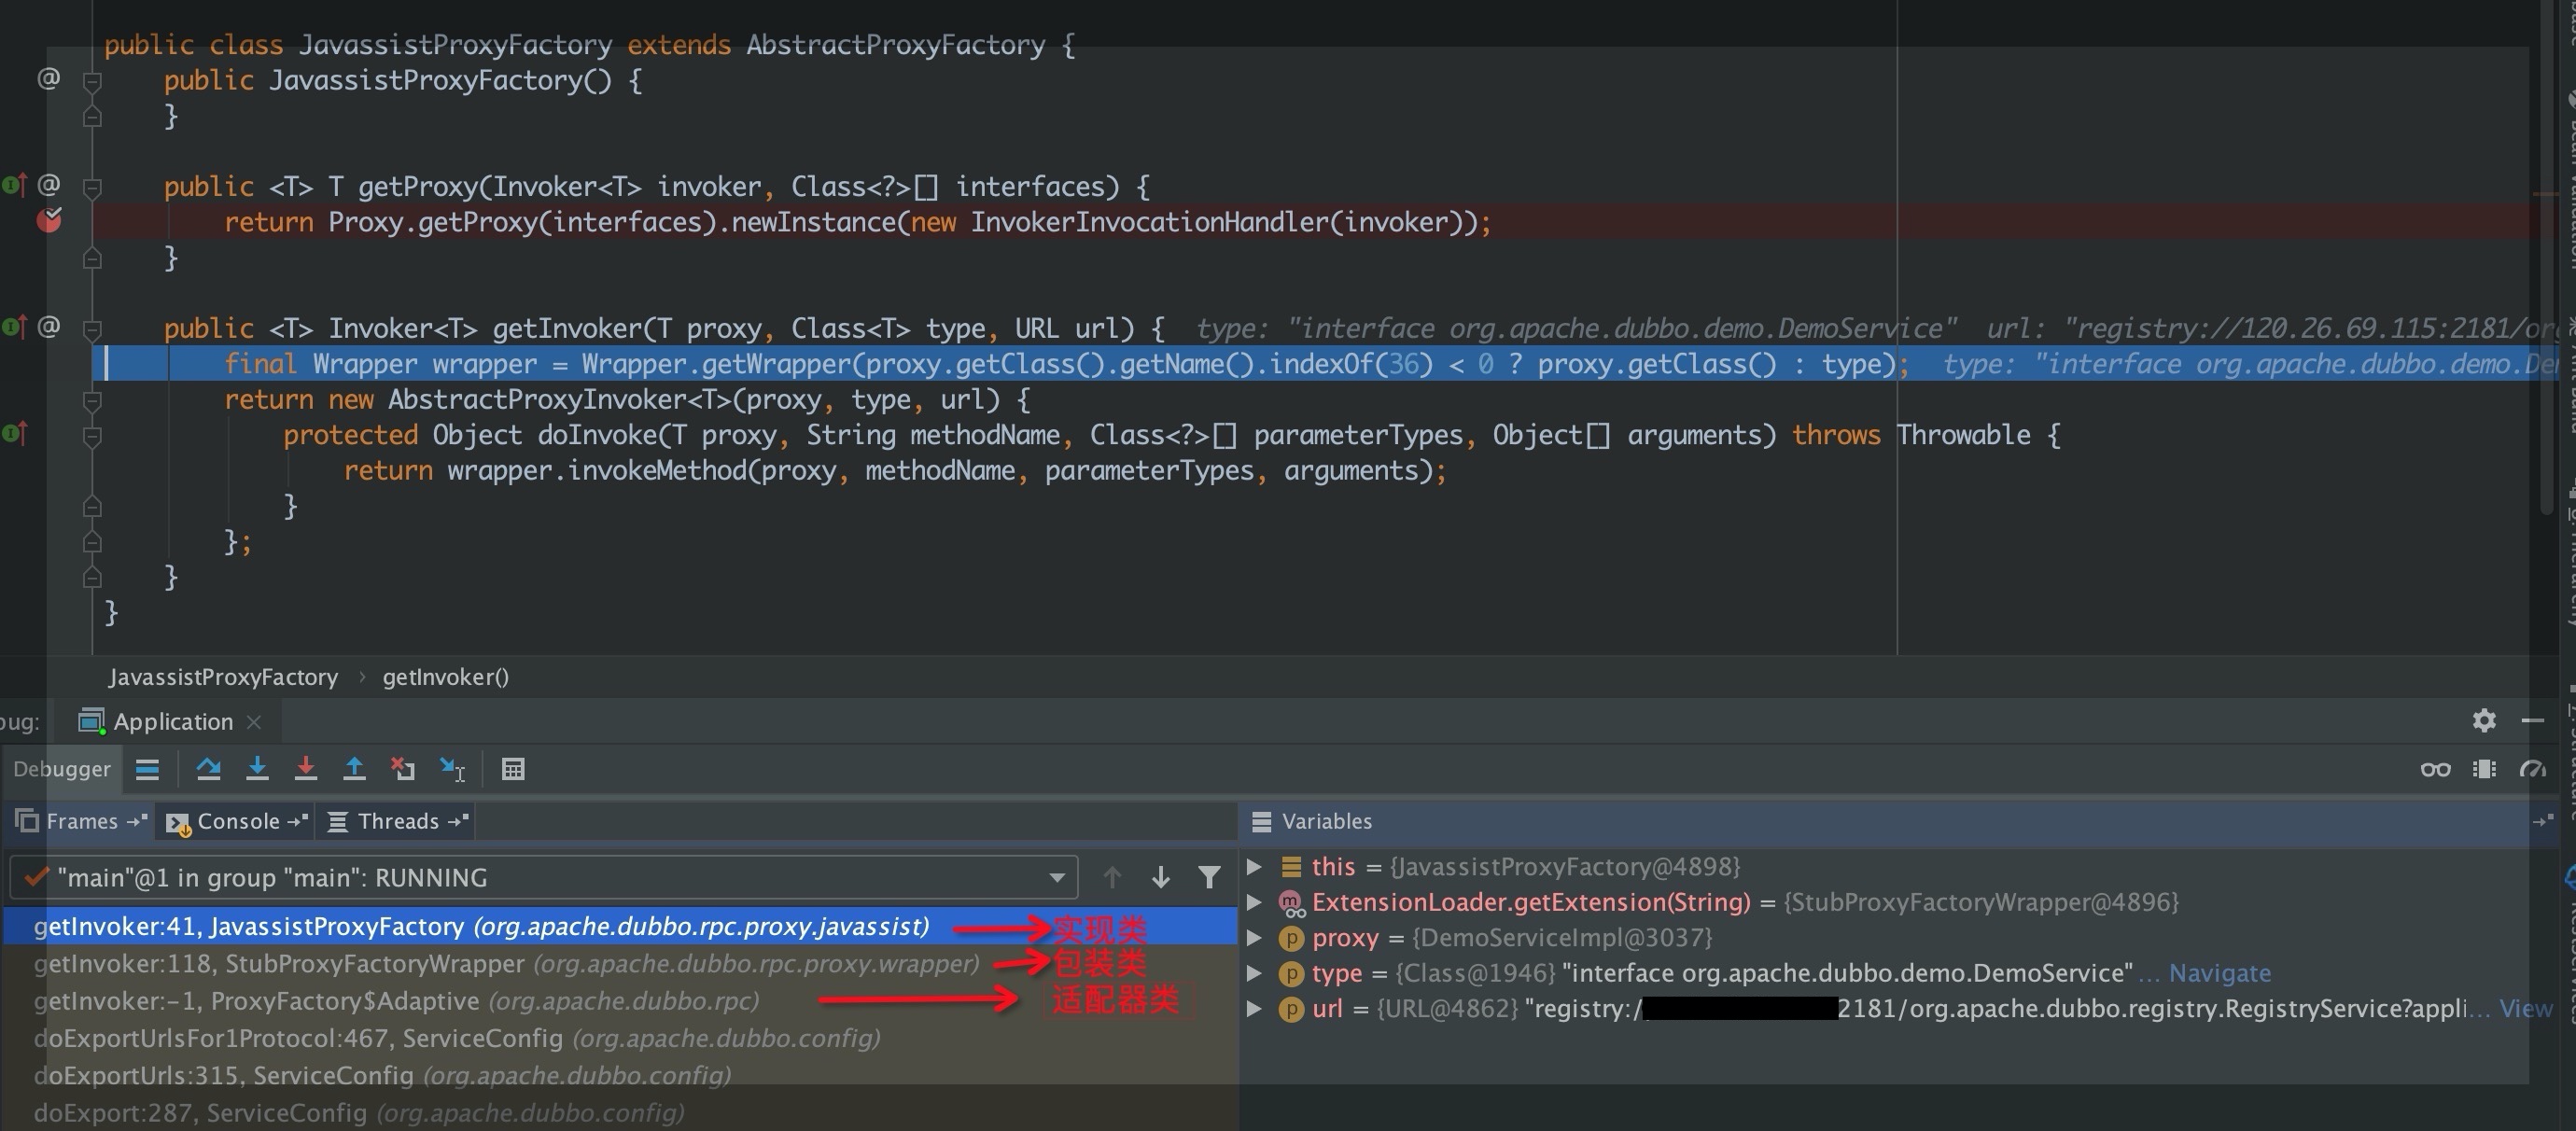Click the Navigate link for type variable

tap(2219, 973)
